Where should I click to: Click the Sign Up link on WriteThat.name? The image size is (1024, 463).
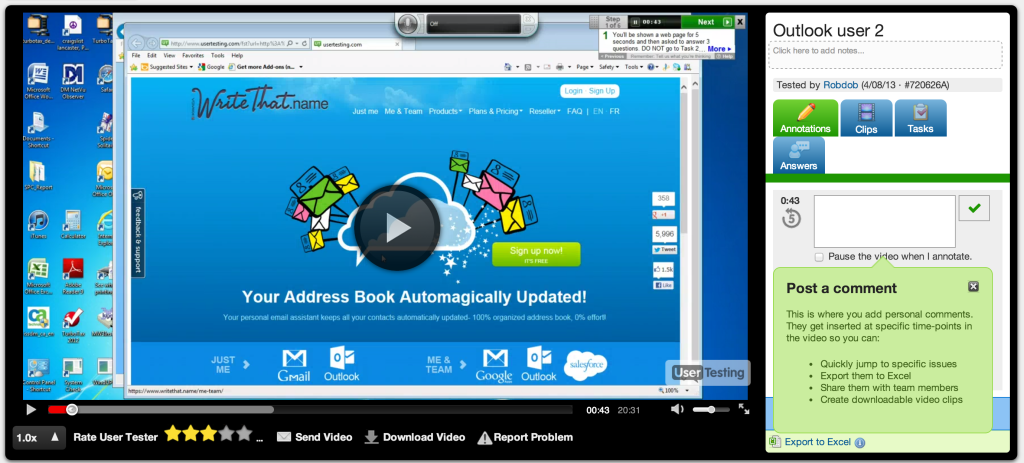[601, 91]
